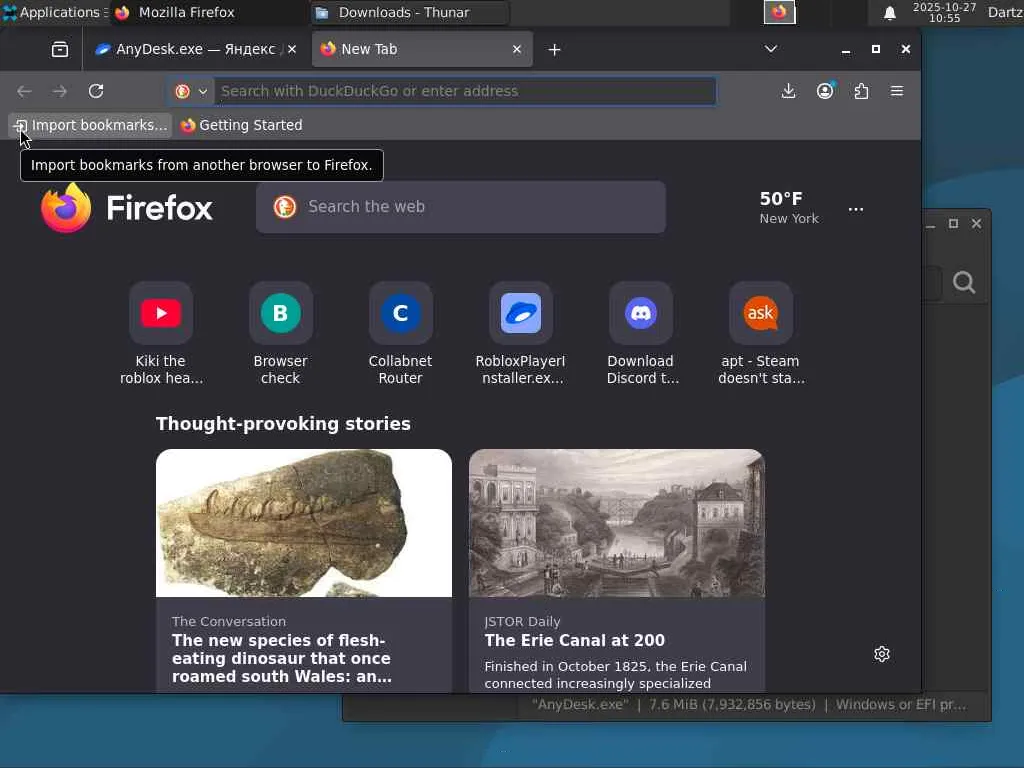Screen dimensions: 1024x768
Task: Open the new tab customize gear icon
Action: point(882,654)
